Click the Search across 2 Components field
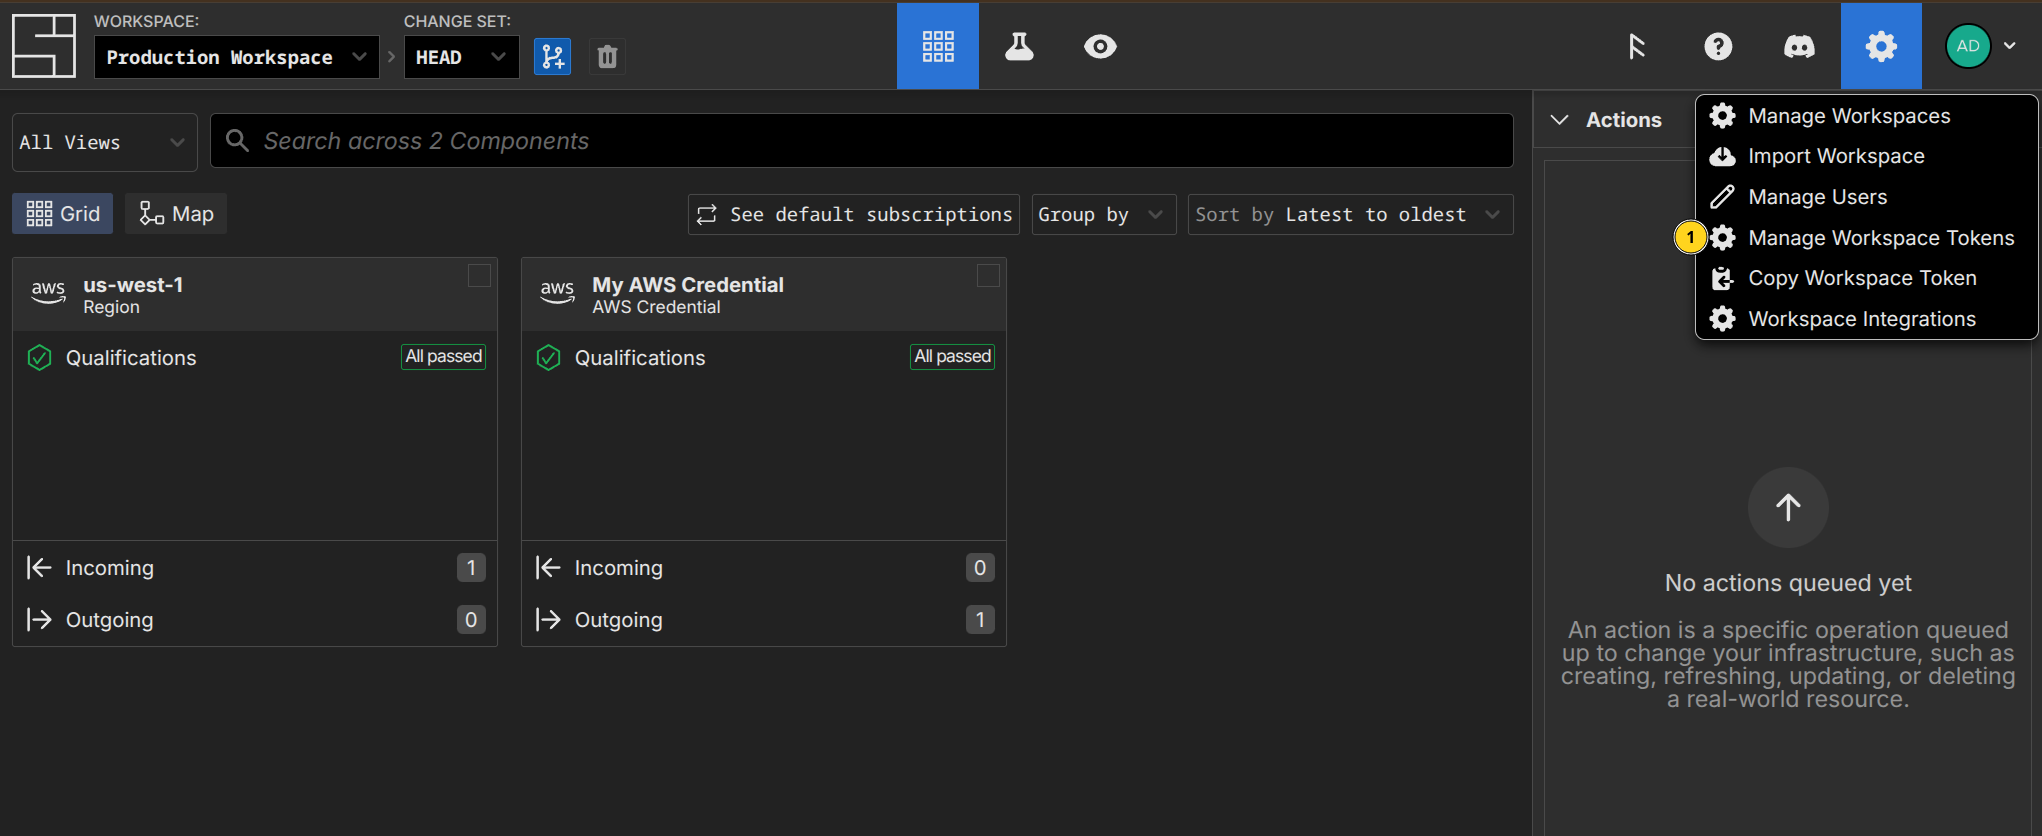The width and height of the screenshot is (2042, 836). pyautogui.click(x=860, y=141)
